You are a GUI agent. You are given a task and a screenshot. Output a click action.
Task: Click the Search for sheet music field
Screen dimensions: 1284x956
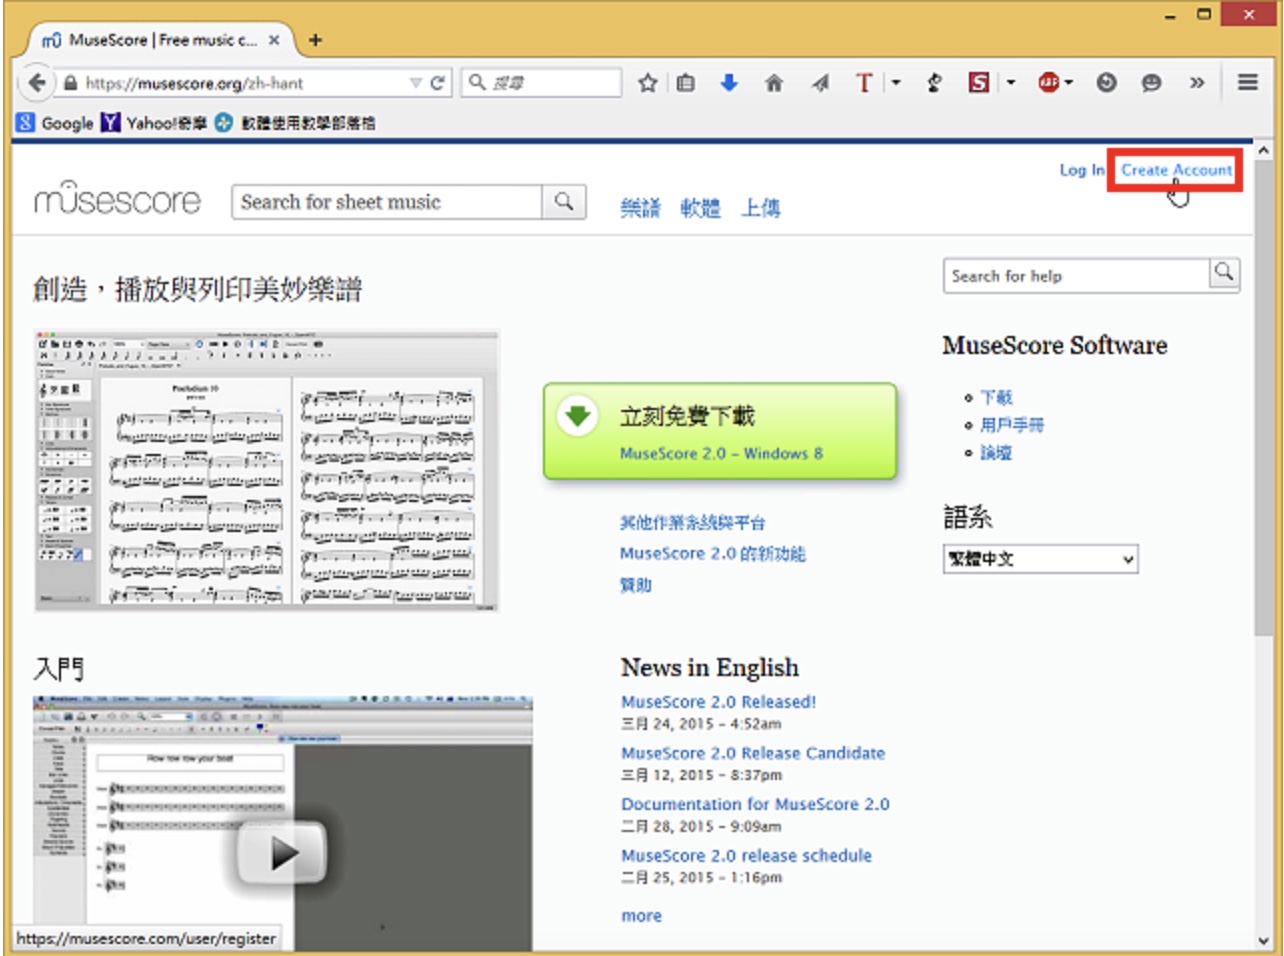(x=387, y=202)
